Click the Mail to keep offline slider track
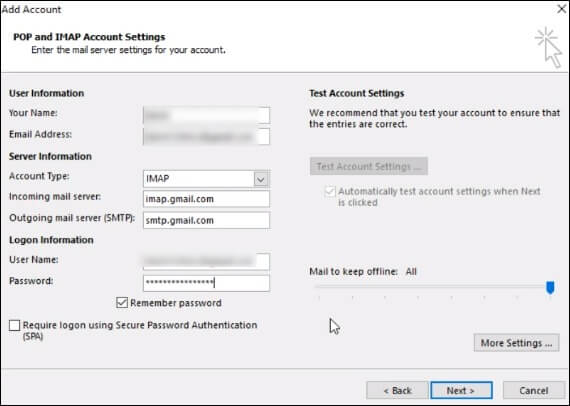This screenshot has height=406, width=570. click(x=433, y=287)
